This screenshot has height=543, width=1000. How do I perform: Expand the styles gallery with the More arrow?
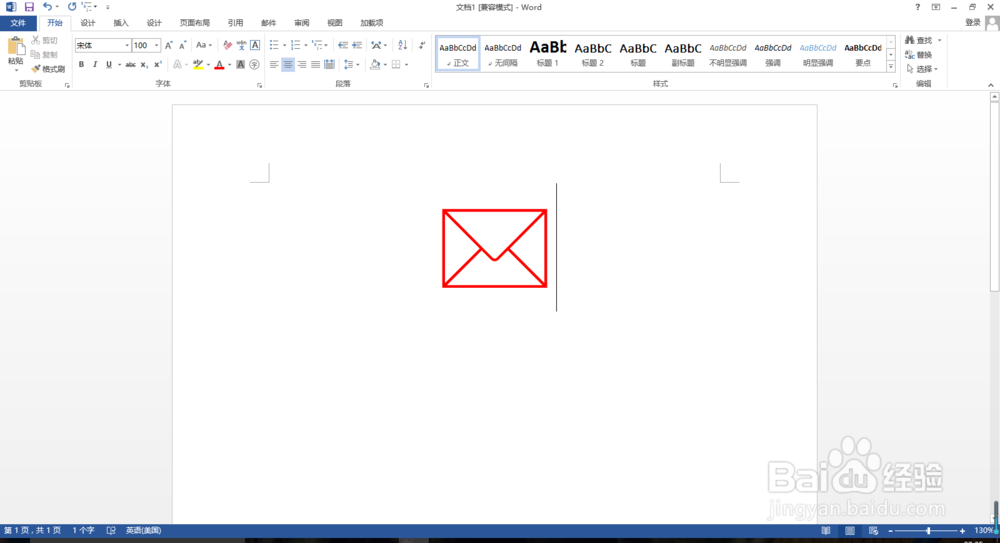[x=891, y=66]
